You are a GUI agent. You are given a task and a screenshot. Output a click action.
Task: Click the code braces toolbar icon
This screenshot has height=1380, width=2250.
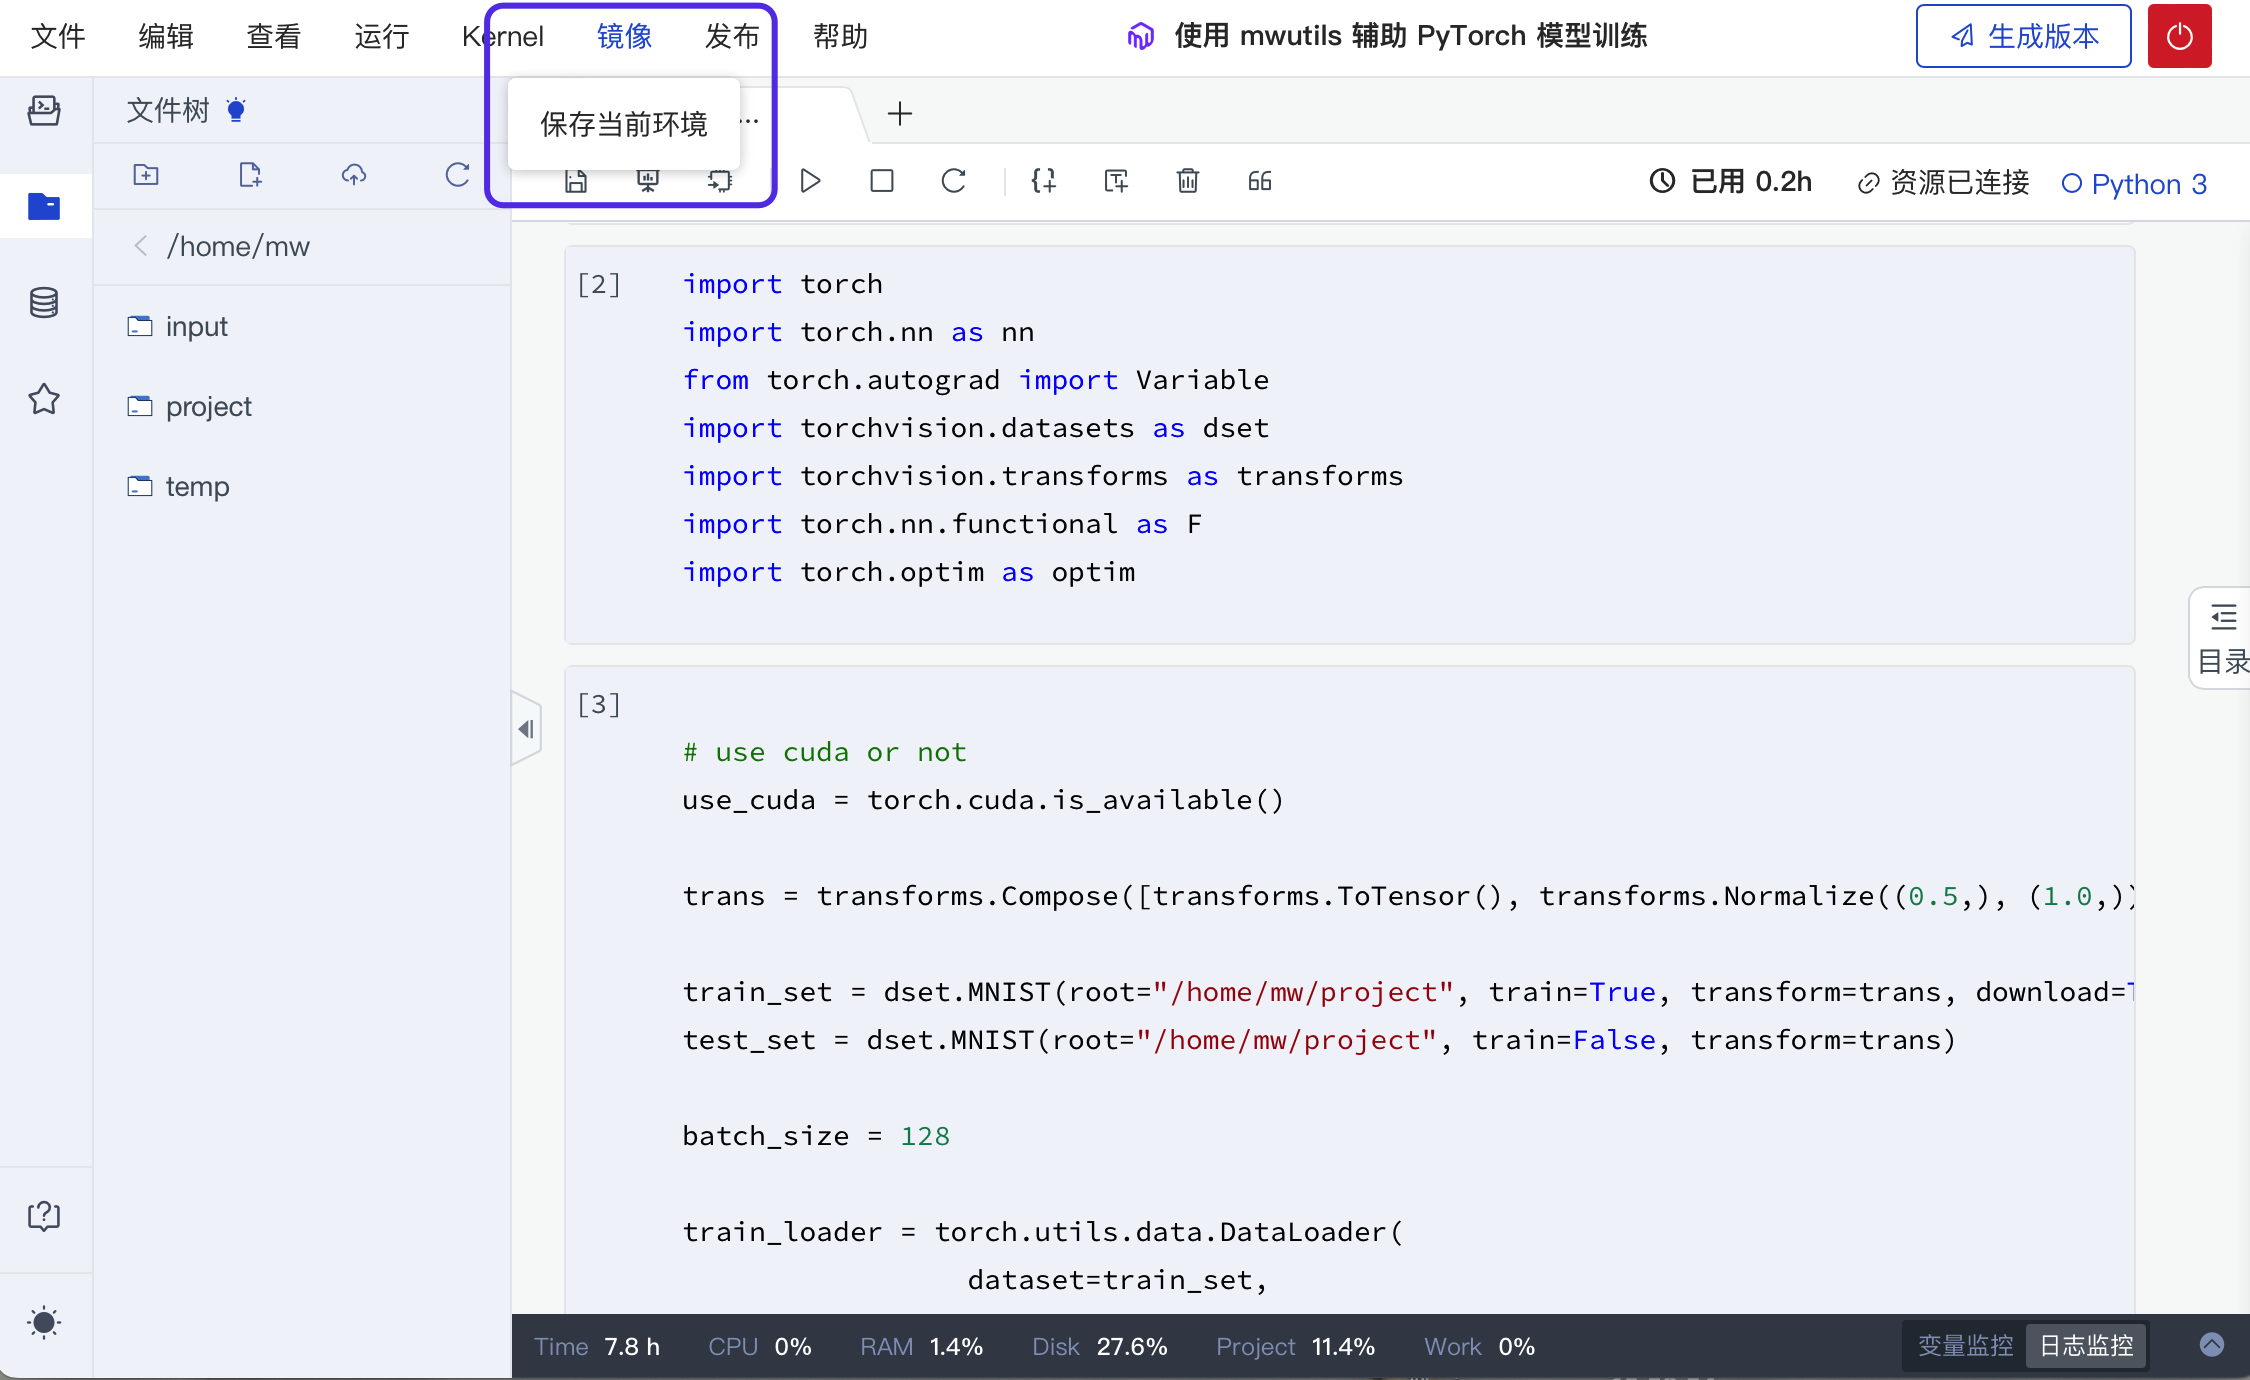click(x=1043, y=181)
